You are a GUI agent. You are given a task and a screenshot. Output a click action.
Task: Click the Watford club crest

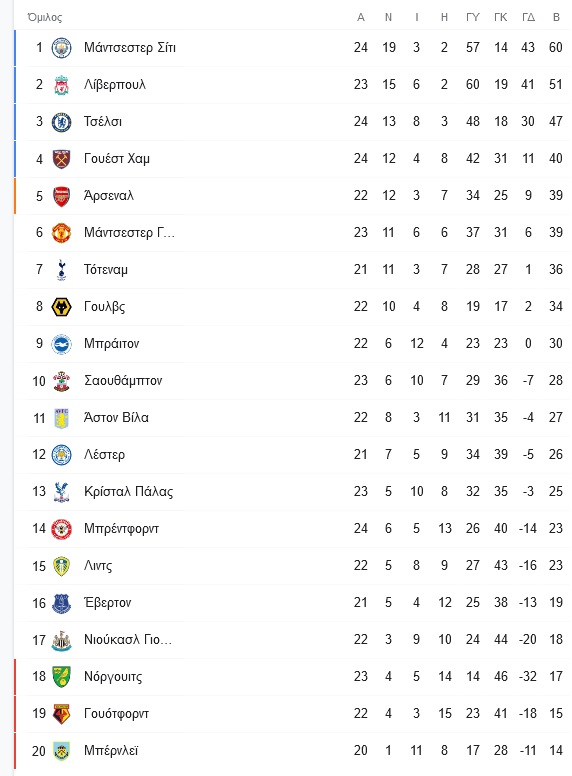click(x=61, y=714)
